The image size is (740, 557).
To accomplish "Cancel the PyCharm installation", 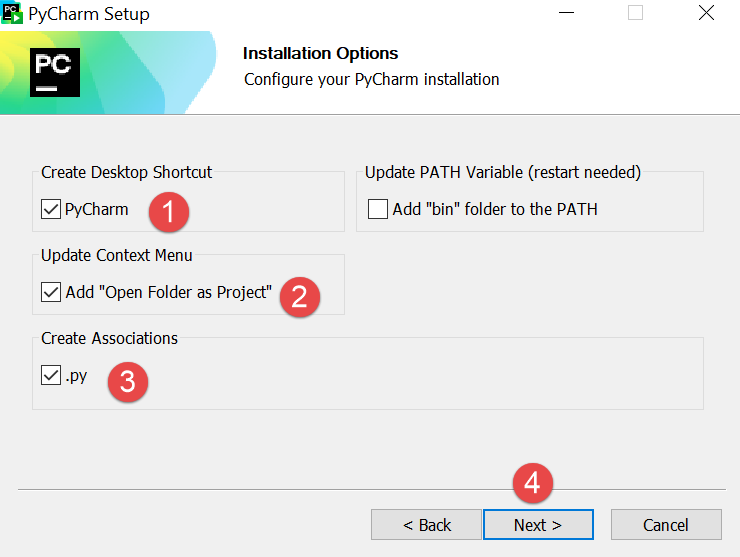I will [665, 525].
